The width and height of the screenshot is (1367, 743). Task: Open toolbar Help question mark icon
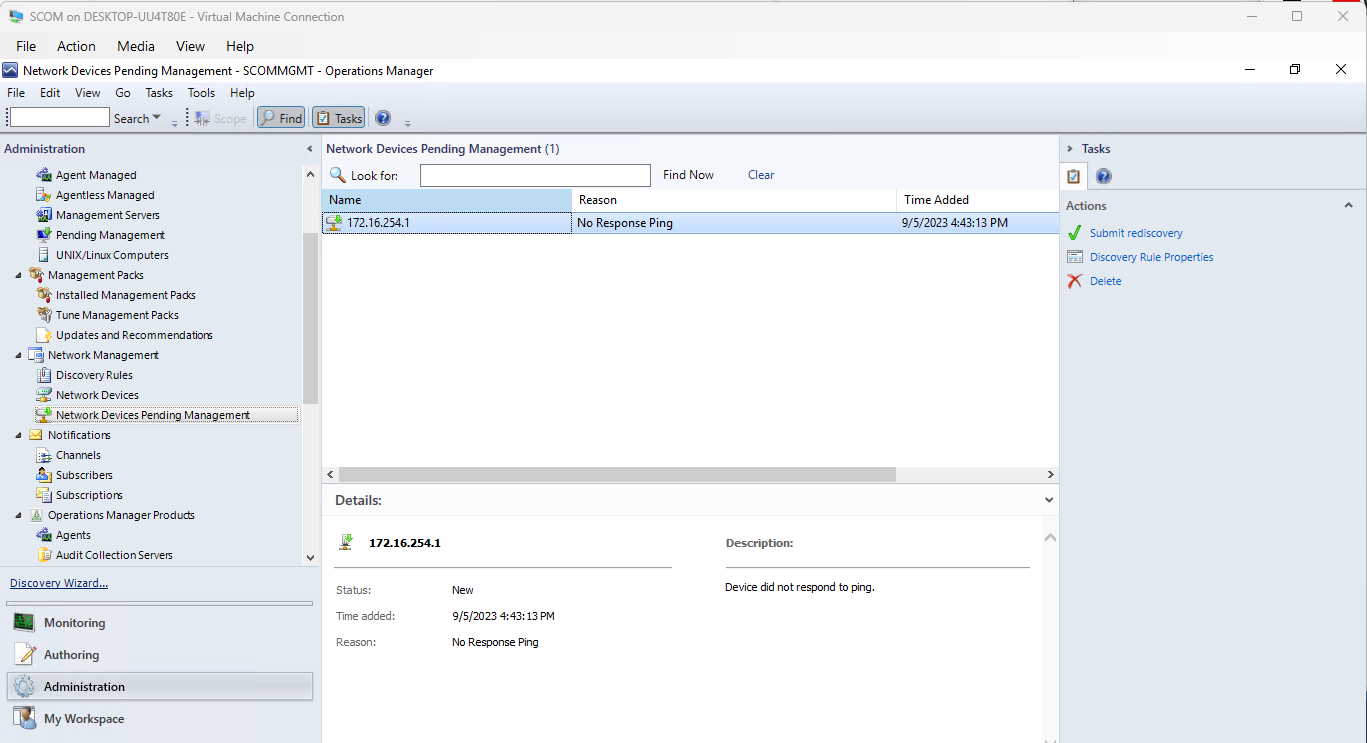tap(383, 118)
